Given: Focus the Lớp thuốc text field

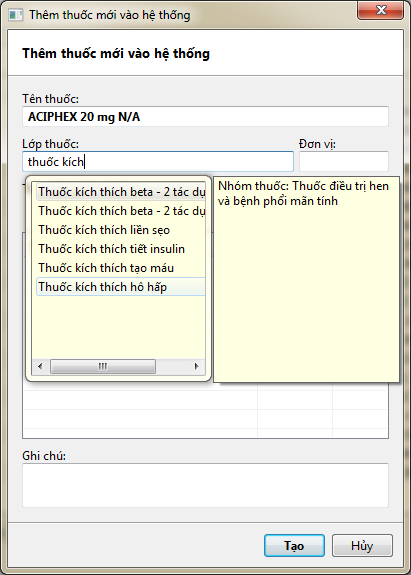Looking at the screenshot, I should coord(158,161).
